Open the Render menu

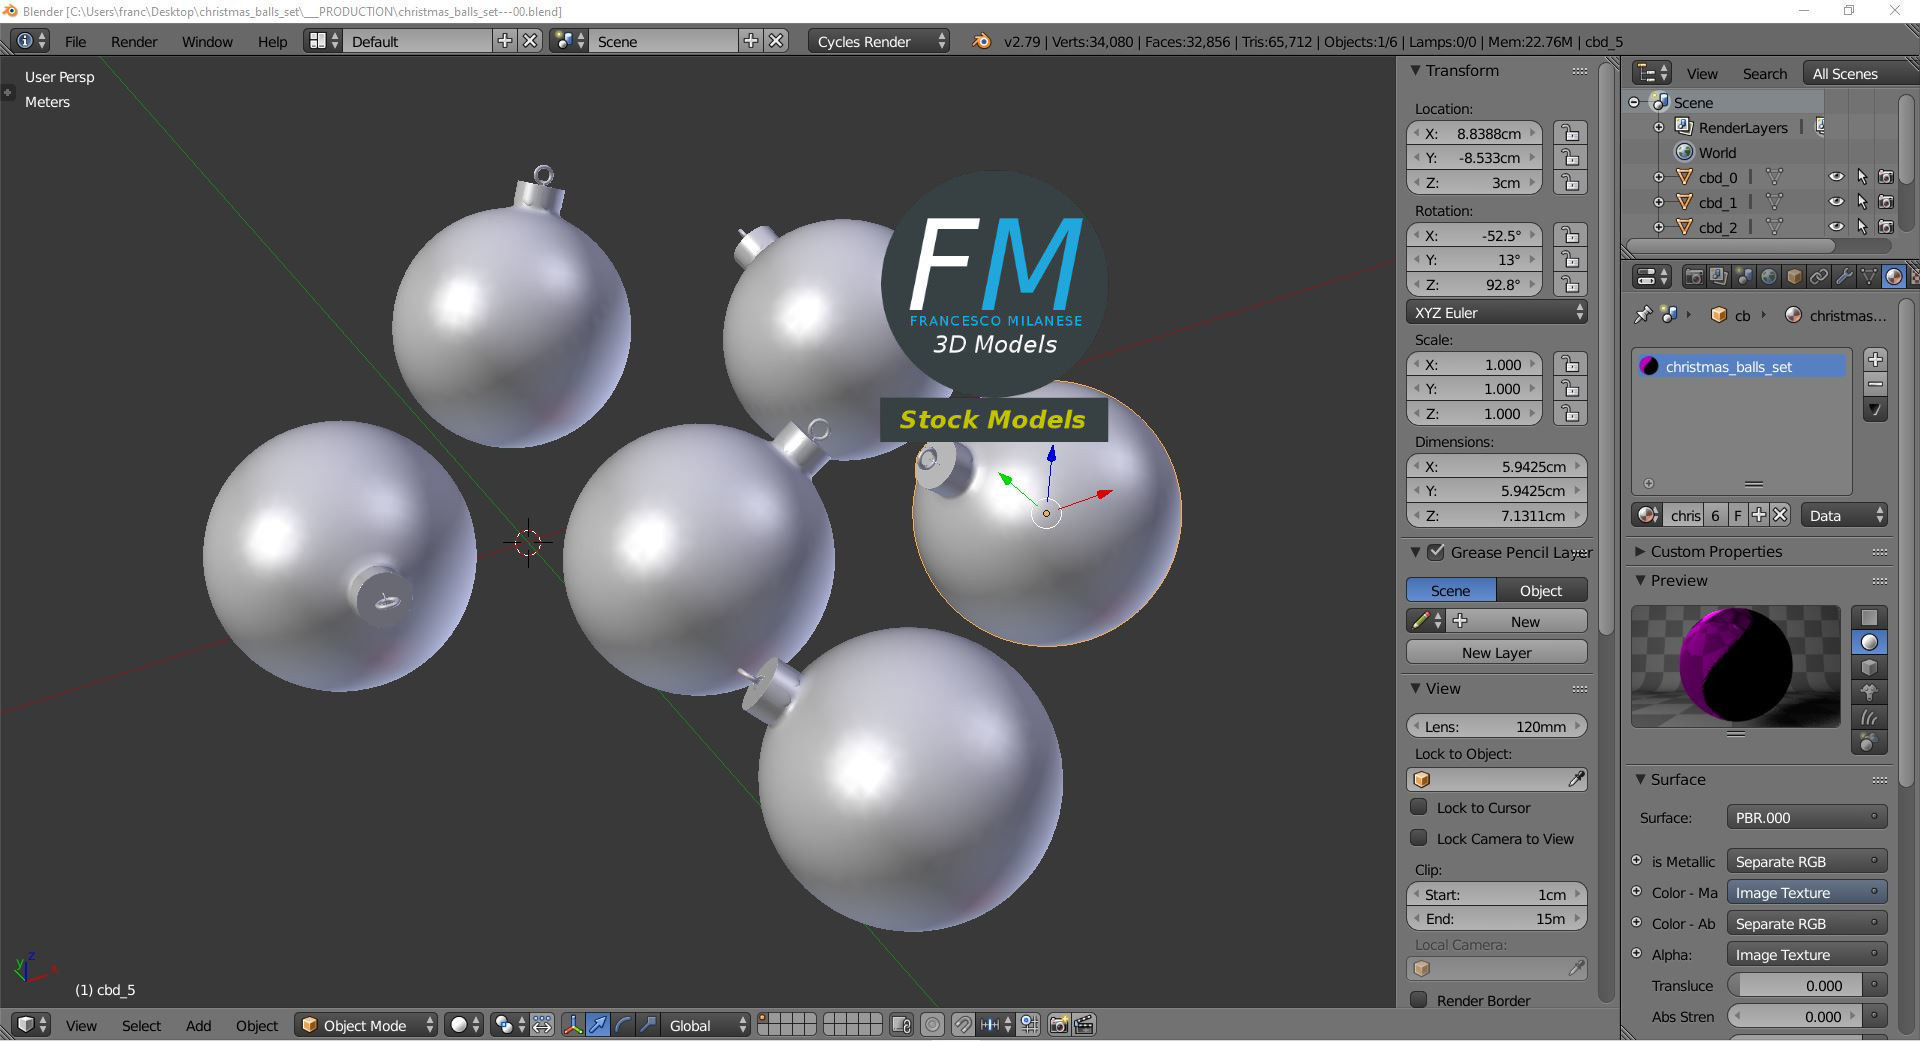(134, 42)
